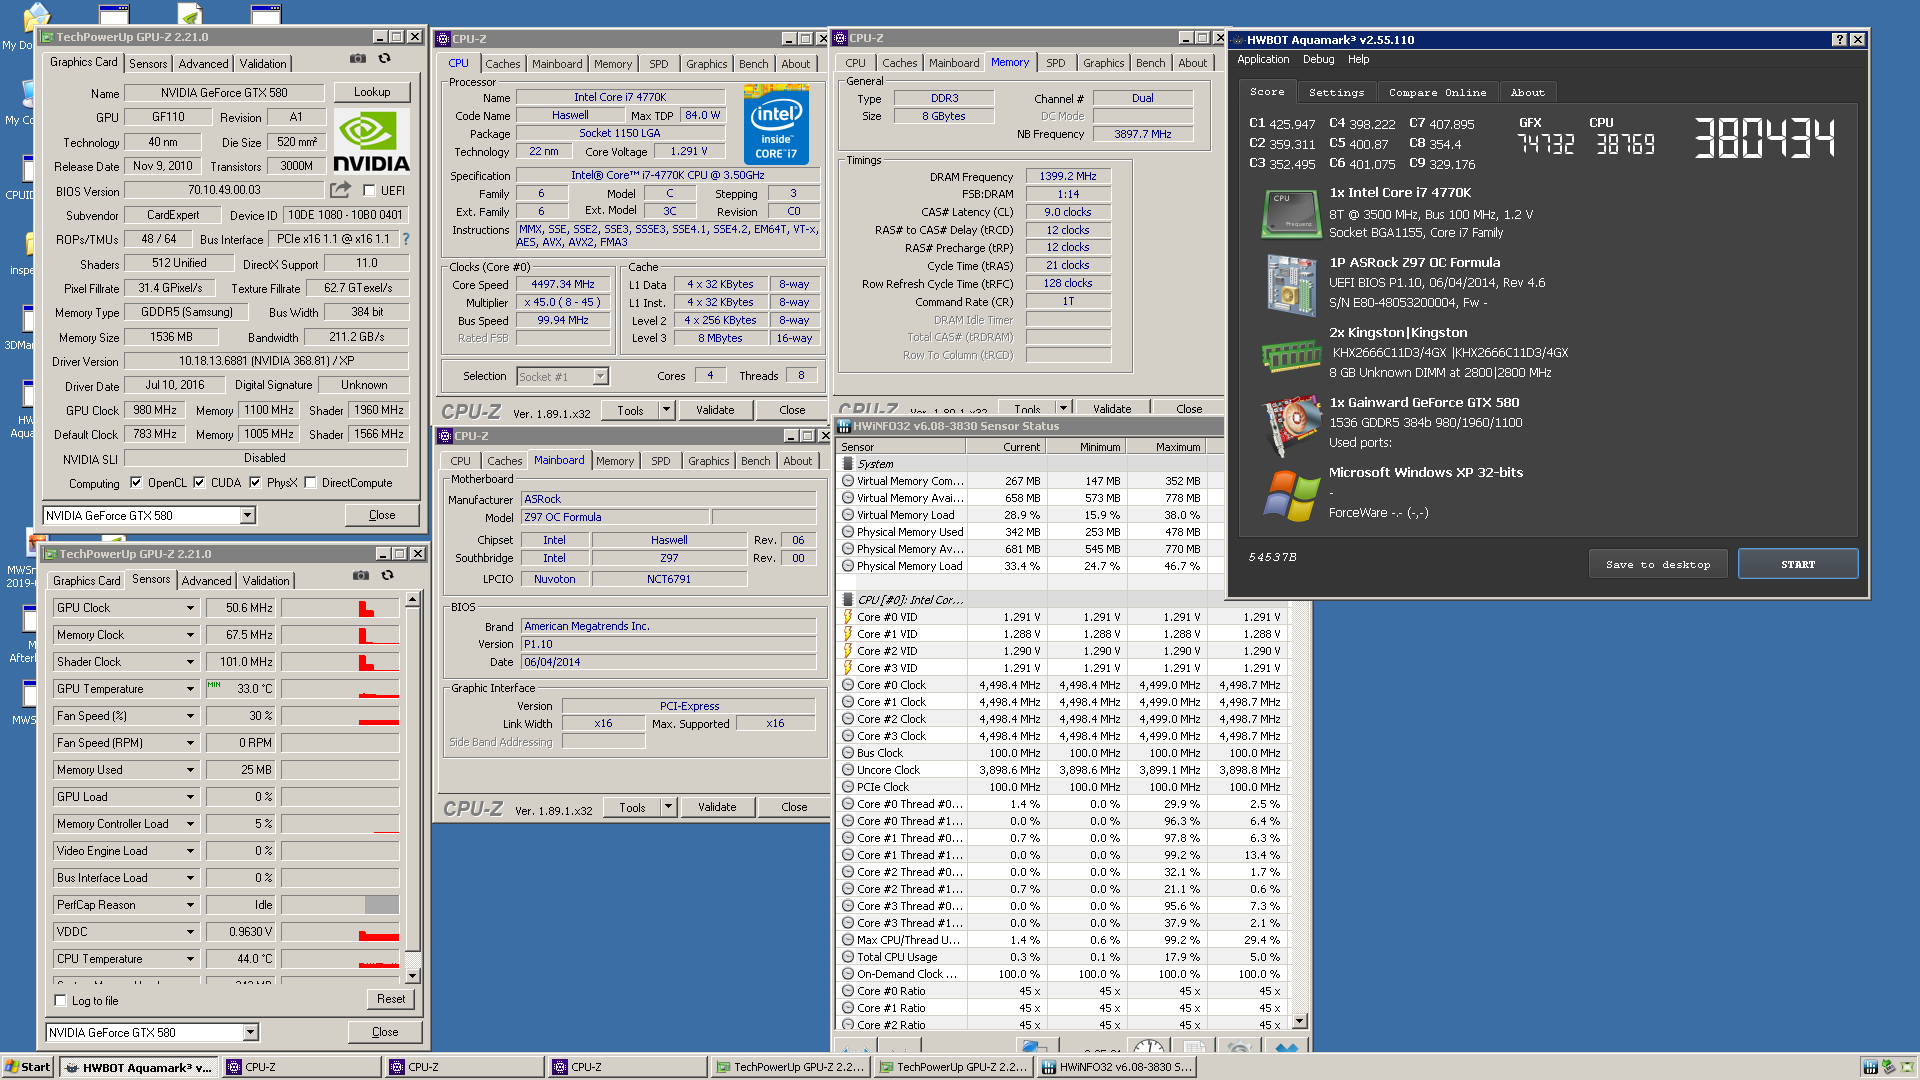Screen dimensions: 1920x1080
Task: Click the ASRock motherboard icon in Aquamark
Action: pos(1291,284)
